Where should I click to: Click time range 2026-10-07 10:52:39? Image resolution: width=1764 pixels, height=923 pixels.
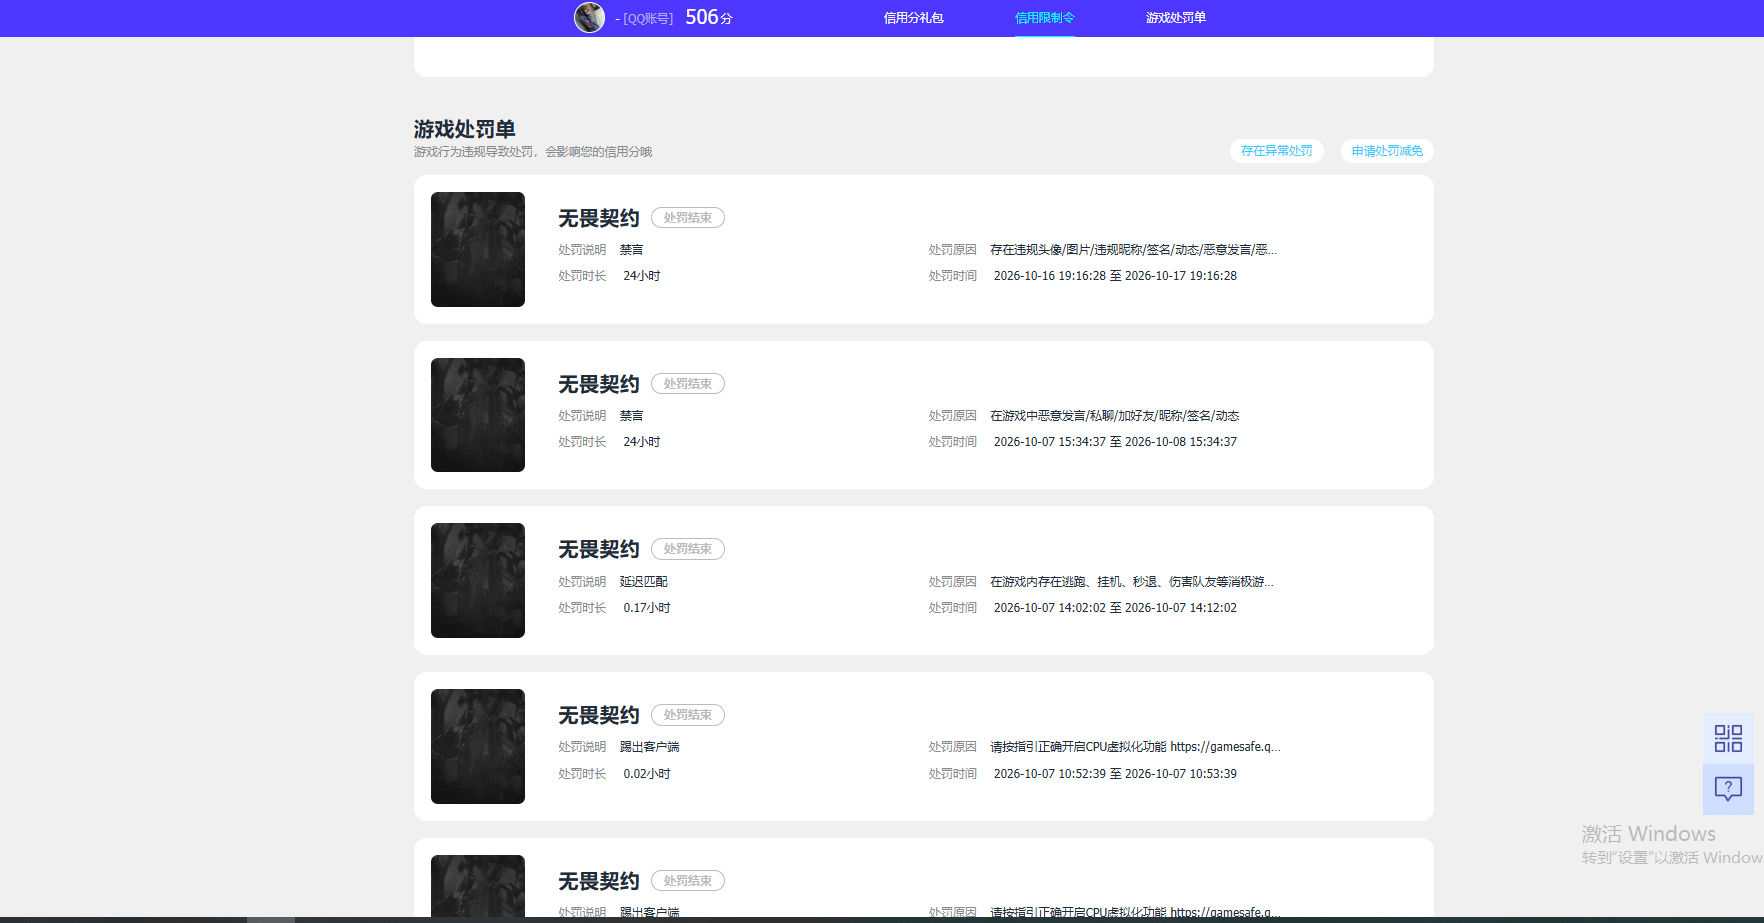coord(1115,774)
